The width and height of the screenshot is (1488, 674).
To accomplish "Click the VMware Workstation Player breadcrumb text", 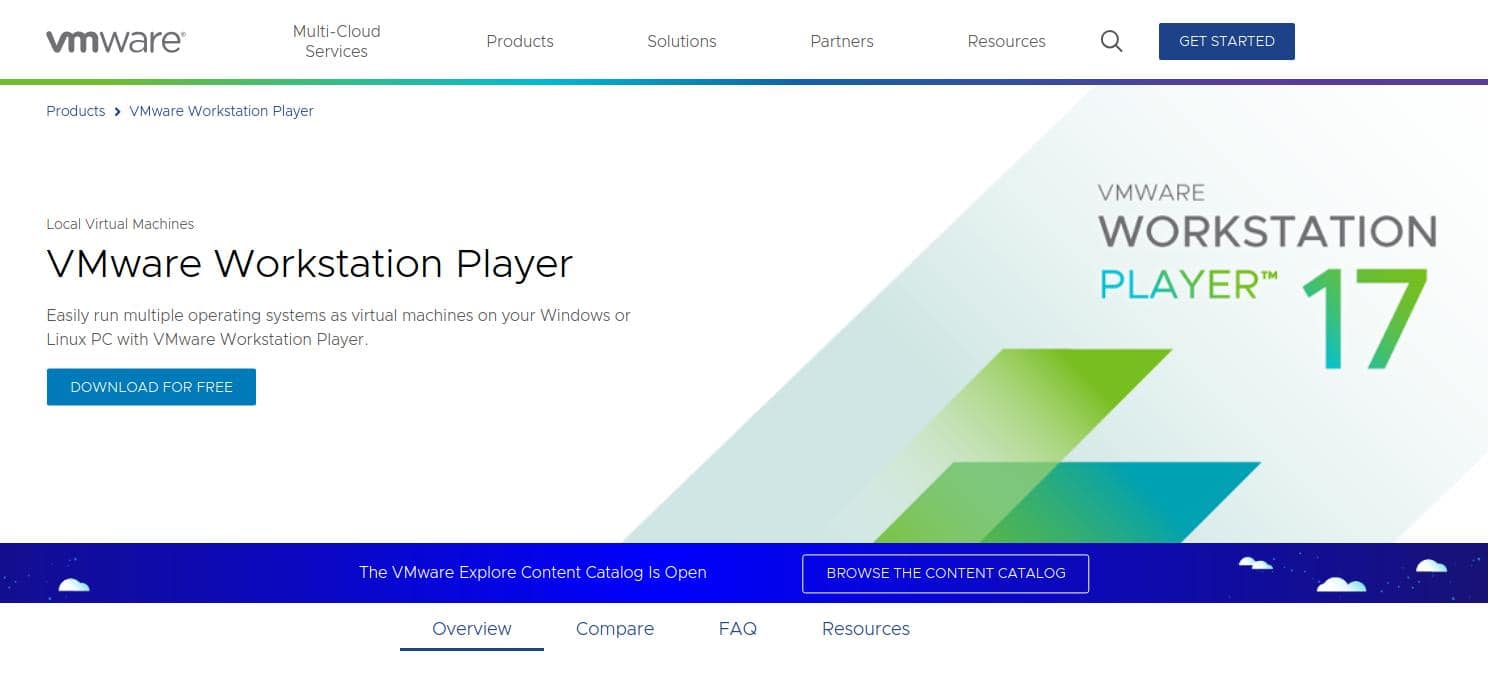I will point(221,111).
